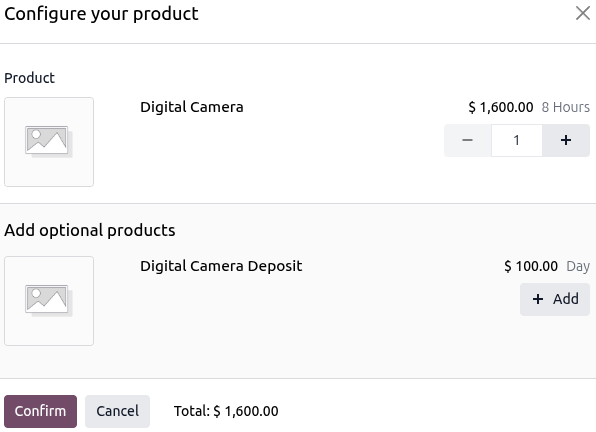Click the 8 Hours duration label
The image size is (596, 432).
[x=566, y=107]
